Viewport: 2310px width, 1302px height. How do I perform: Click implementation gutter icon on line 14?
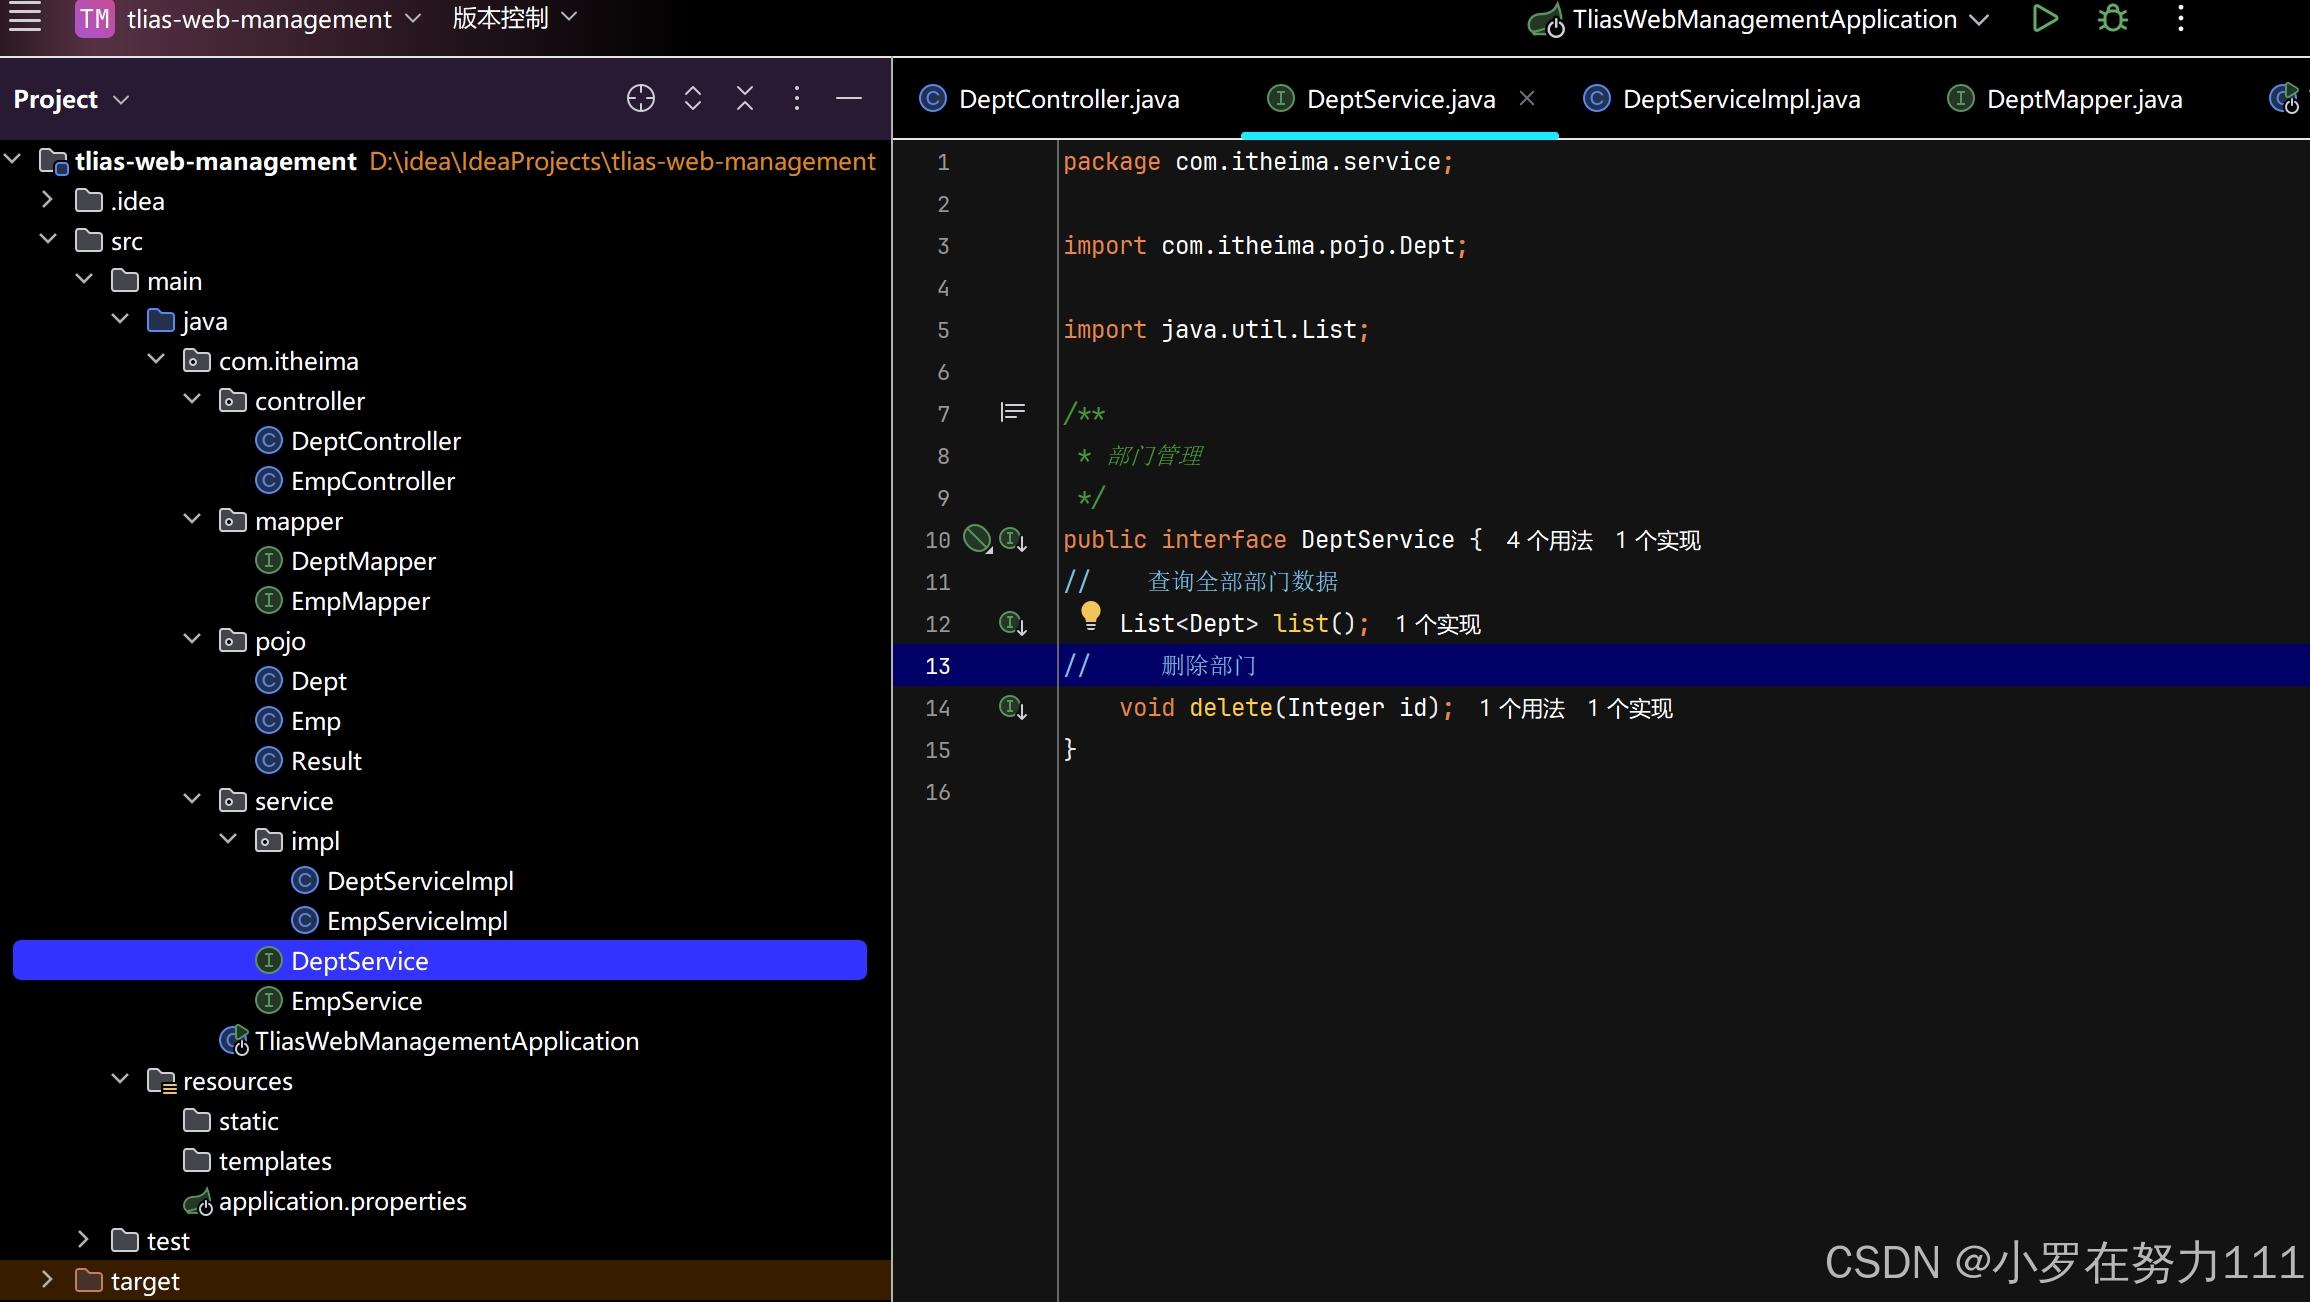tap(1013, 708)
